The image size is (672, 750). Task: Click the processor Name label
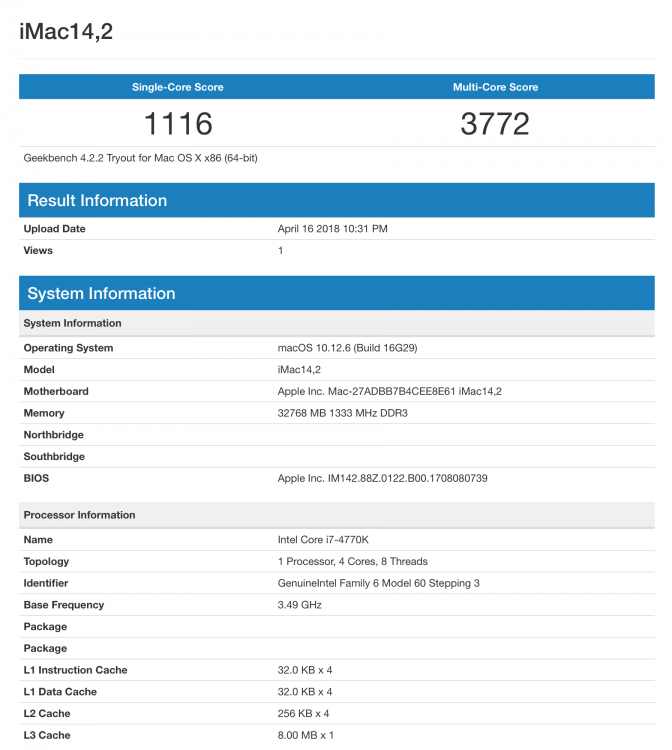(x=38, y=540)
